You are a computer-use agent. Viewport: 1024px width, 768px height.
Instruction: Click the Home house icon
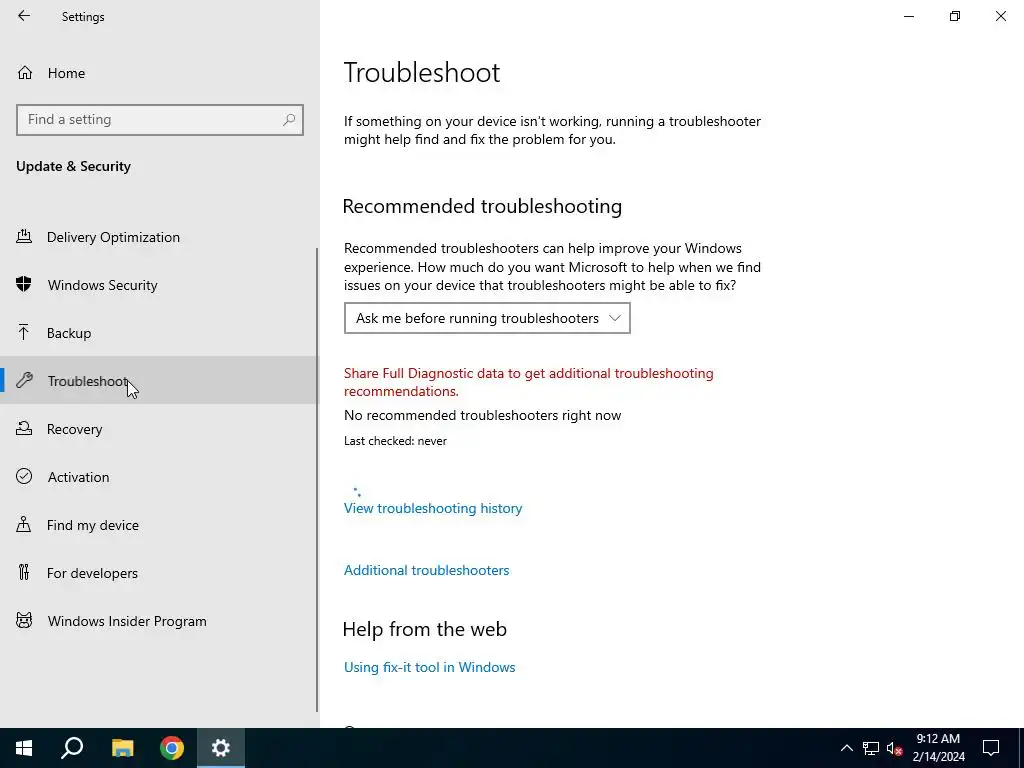pyautogui.click(x=25, y=72)
